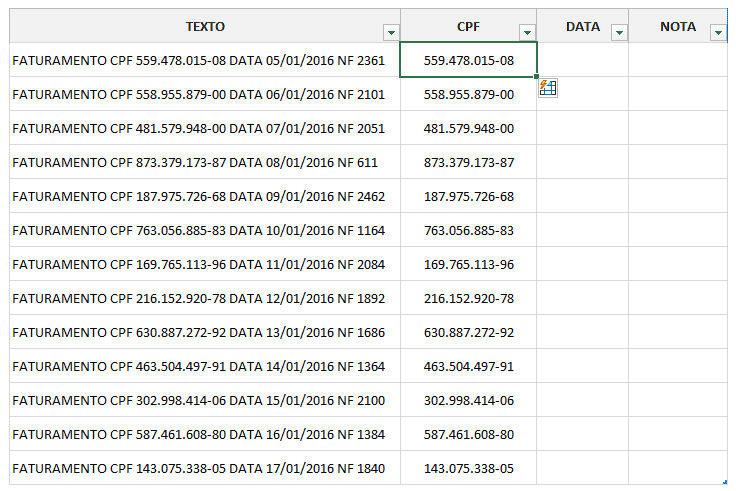Select the CPF header cell
Image resolution: width=736 pixels, height=491 pixels.
pos(468,26)
